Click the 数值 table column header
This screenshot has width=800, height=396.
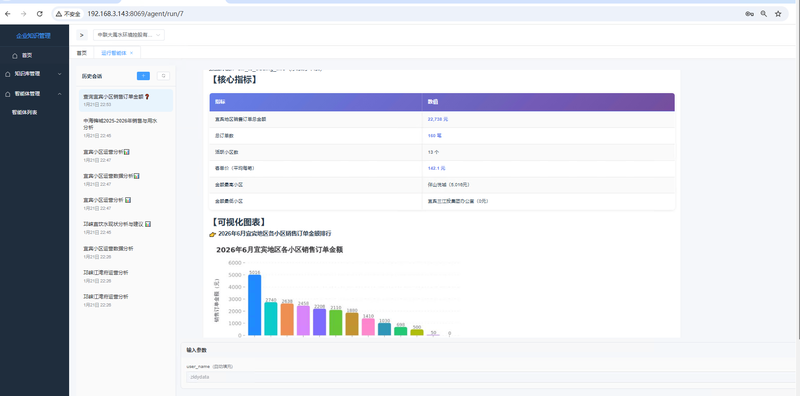(548, 102)
